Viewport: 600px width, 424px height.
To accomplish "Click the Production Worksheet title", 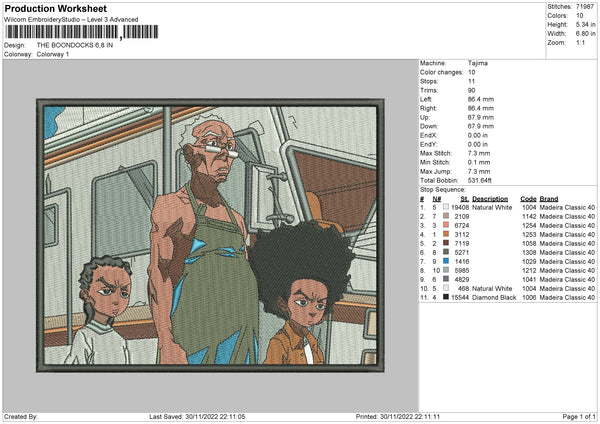I will [55, 8].
